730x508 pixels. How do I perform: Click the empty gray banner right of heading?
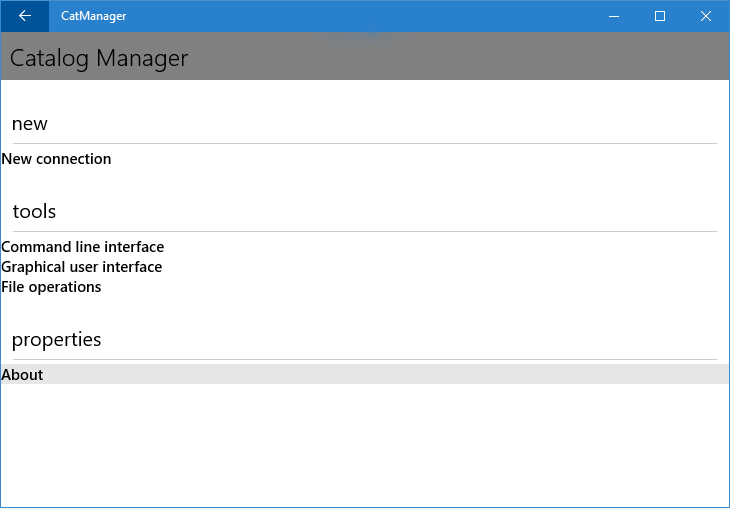tap(460, 57)
